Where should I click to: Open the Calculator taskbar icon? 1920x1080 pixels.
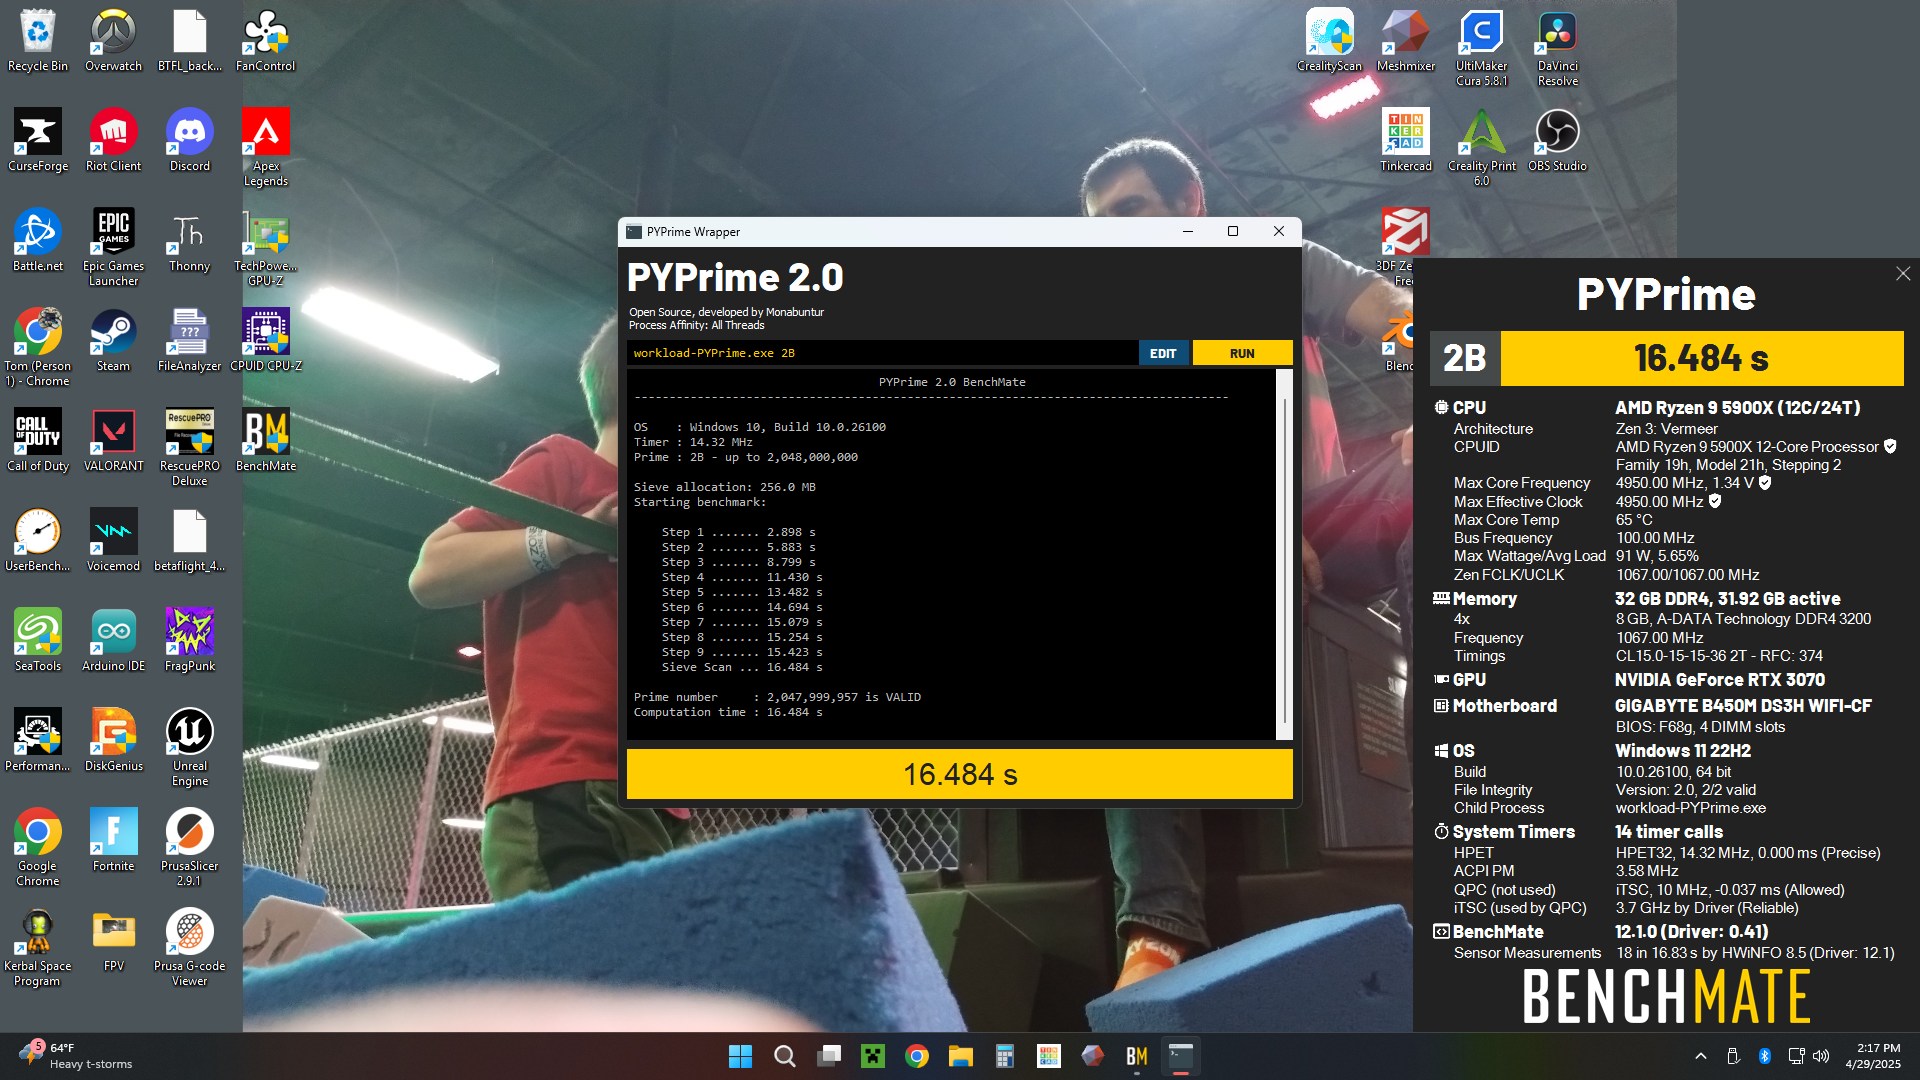coord(1005,1056)
